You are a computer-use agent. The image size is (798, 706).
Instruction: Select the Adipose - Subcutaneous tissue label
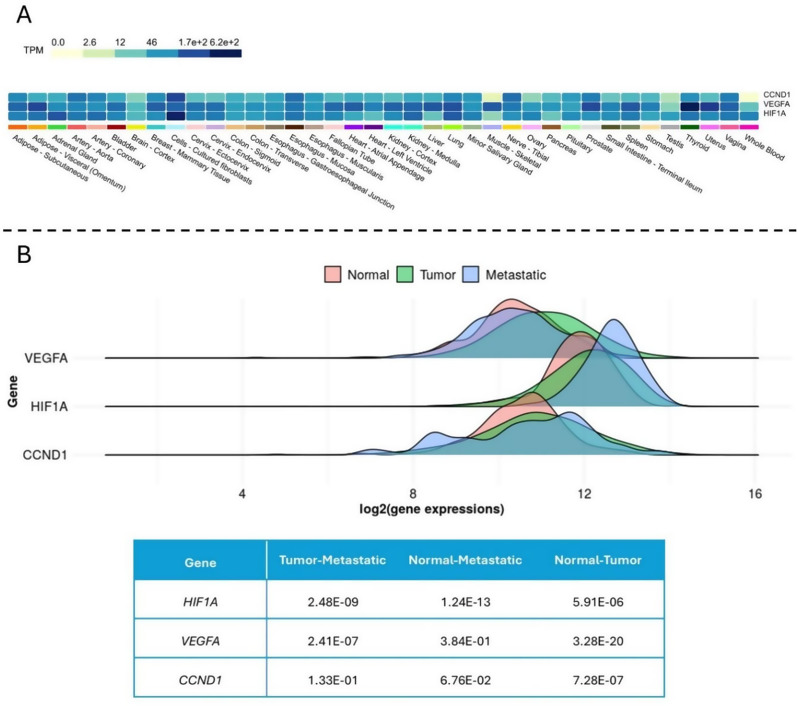coord(46,154)
